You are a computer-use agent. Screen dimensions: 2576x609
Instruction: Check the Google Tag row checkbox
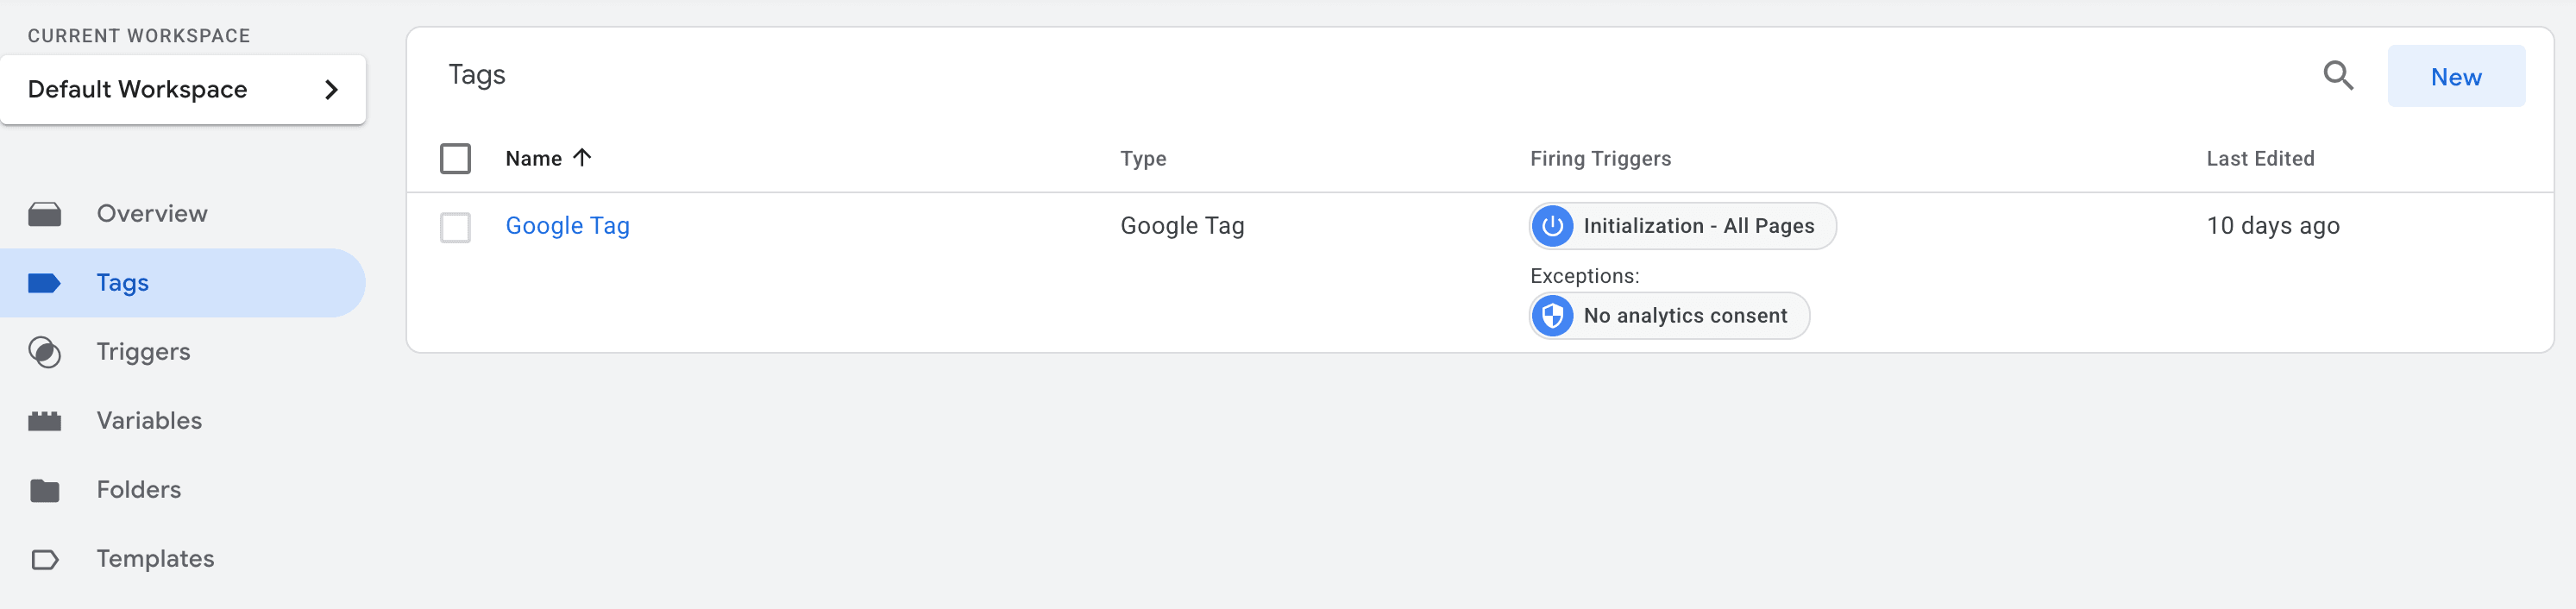pyautogui.click(x=455, y=227)
